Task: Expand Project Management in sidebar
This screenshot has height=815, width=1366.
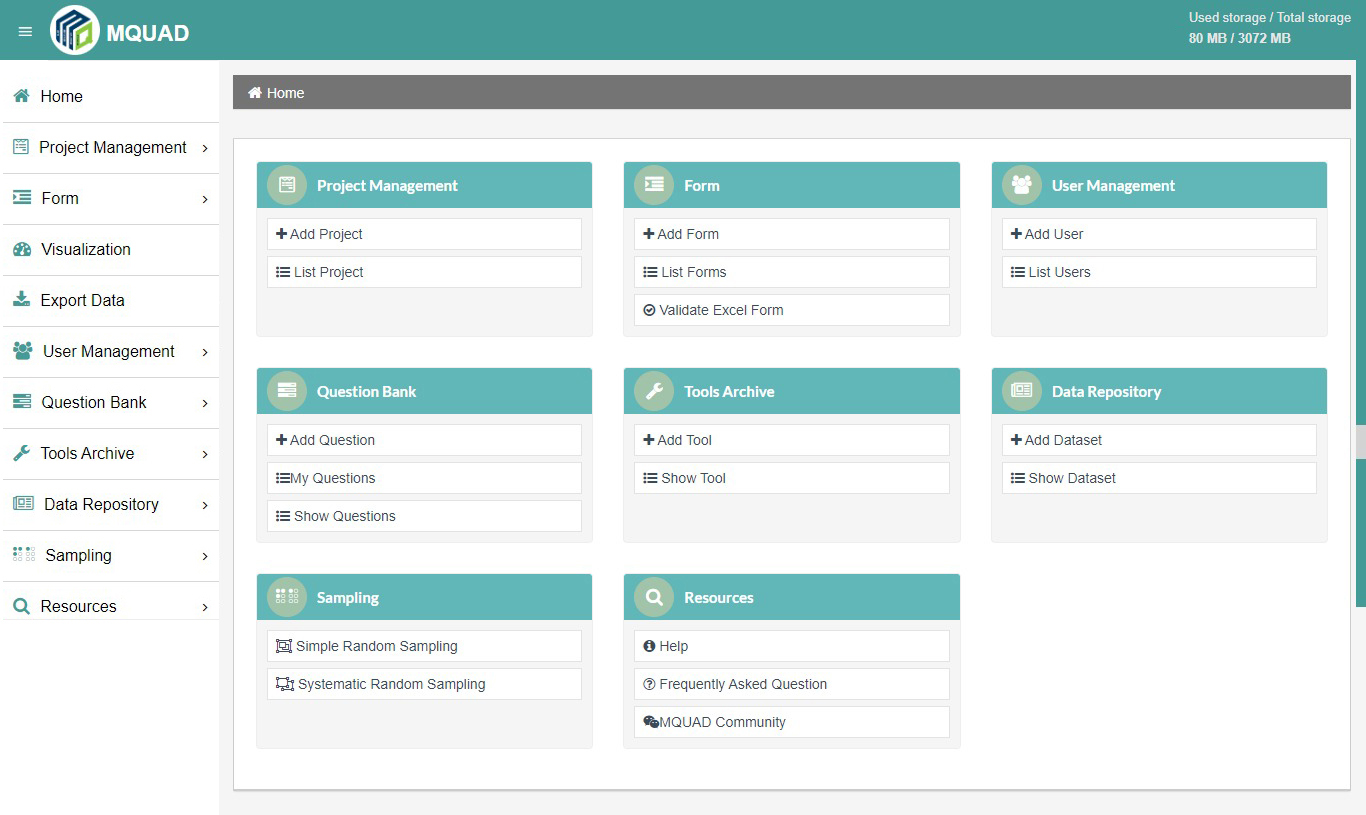Action: [x=205, y=148]
